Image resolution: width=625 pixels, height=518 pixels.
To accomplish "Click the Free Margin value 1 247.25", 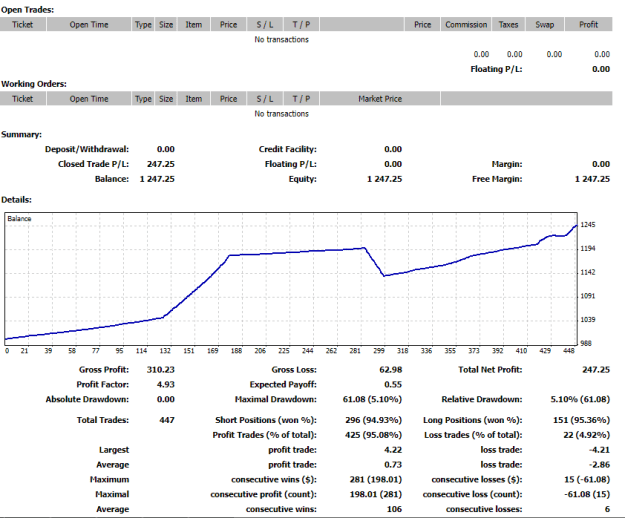I will tap(592, 179).
